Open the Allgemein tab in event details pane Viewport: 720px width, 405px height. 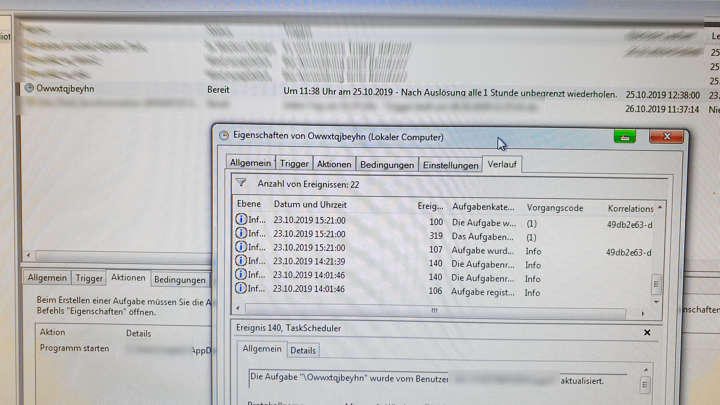pos(262,349)
